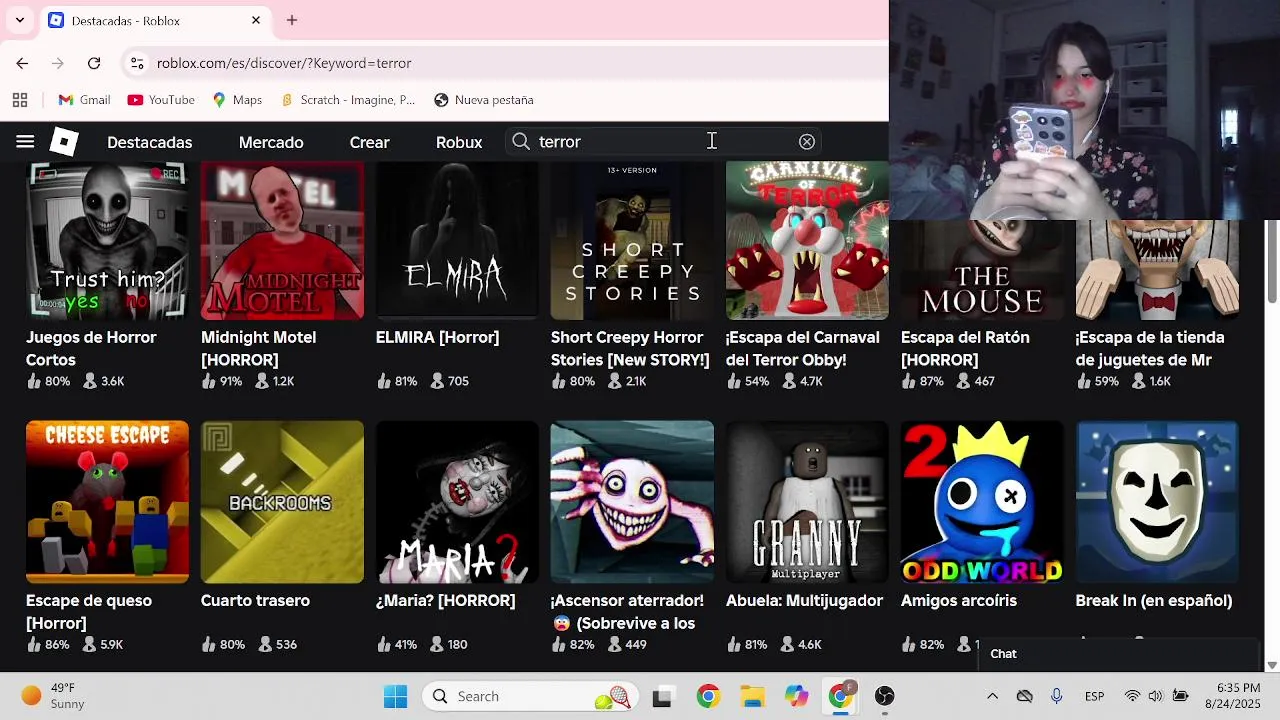Open the Carnival of Terror thumbnail
1280x720 pixels.
pyautogui.click(x=807, y=240)
